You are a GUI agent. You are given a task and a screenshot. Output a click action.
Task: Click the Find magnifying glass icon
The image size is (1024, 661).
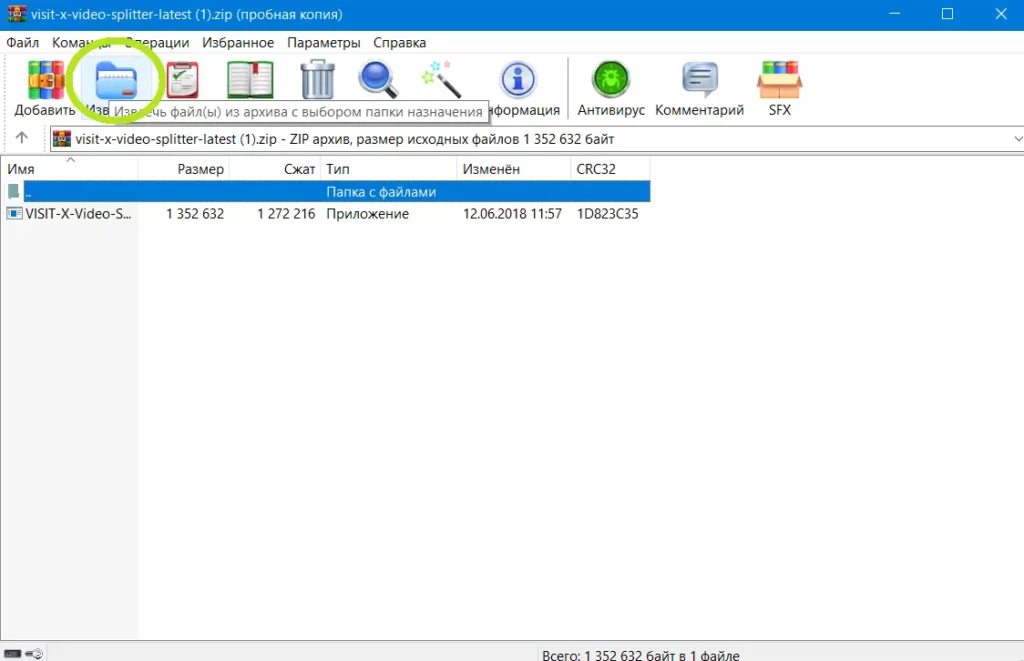(x=379, y=80)
